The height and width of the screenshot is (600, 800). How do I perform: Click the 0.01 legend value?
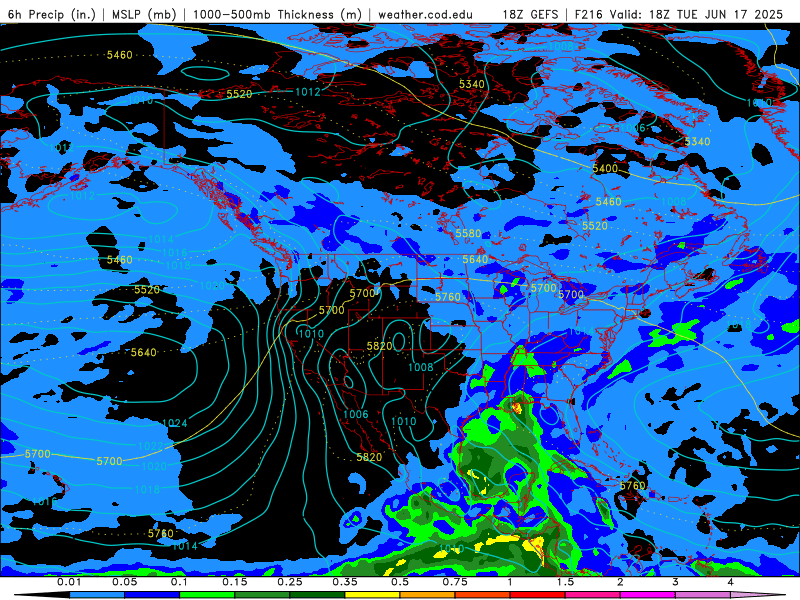69,582
